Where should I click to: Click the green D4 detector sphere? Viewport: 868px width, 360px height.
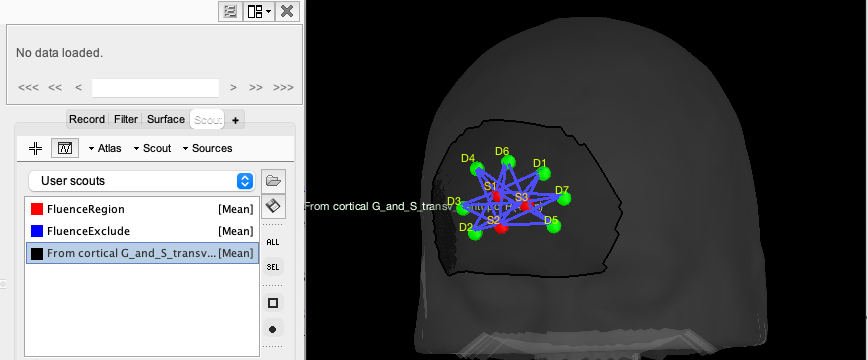click(x=477, y=169)
